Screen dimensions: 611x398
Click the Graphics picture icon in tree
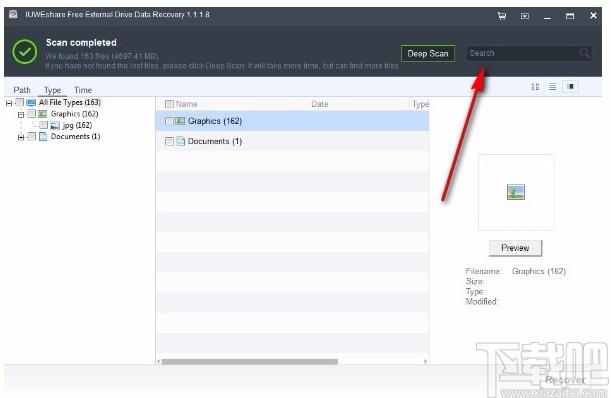pyautogui.click(x=42, y=114)
